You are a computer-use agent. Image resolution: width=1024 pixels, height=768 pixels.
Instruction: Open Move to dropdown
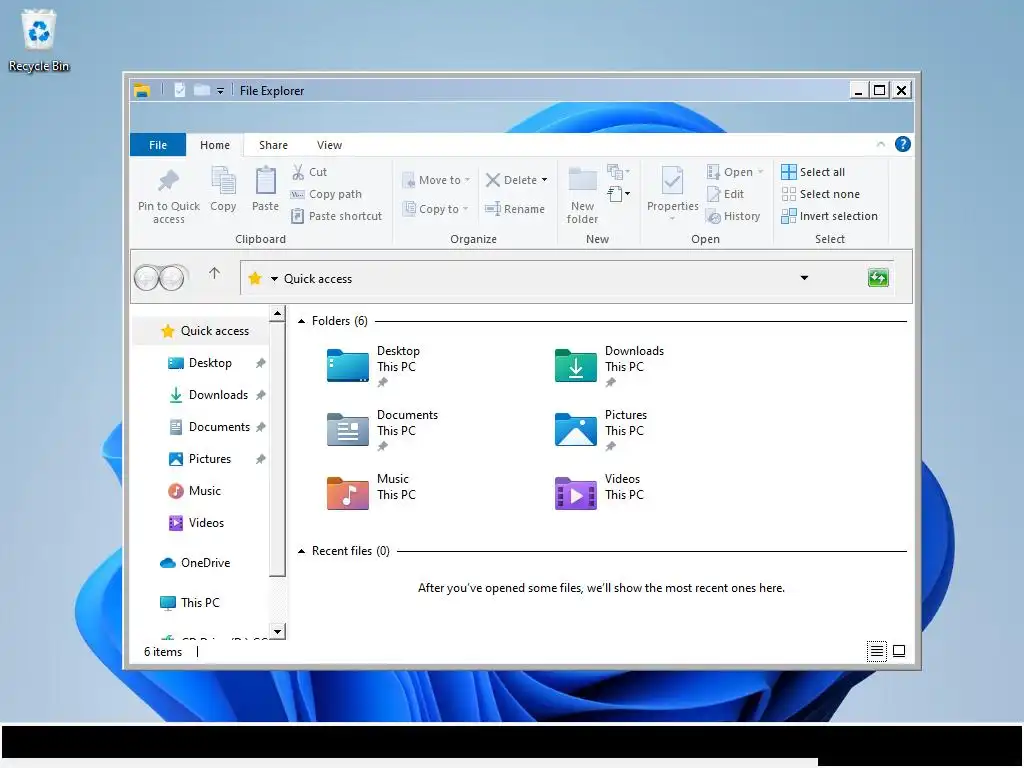point(436,180)
